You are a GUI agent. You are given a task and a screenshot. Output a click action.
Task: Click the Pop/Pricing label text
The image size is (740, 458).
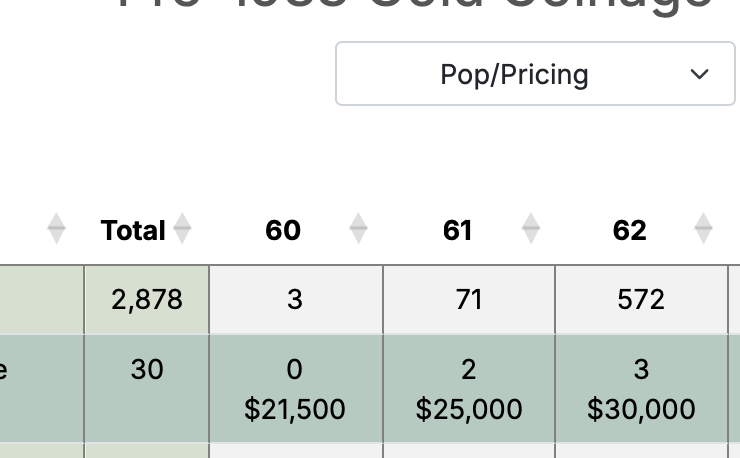[x=514, y=75]
